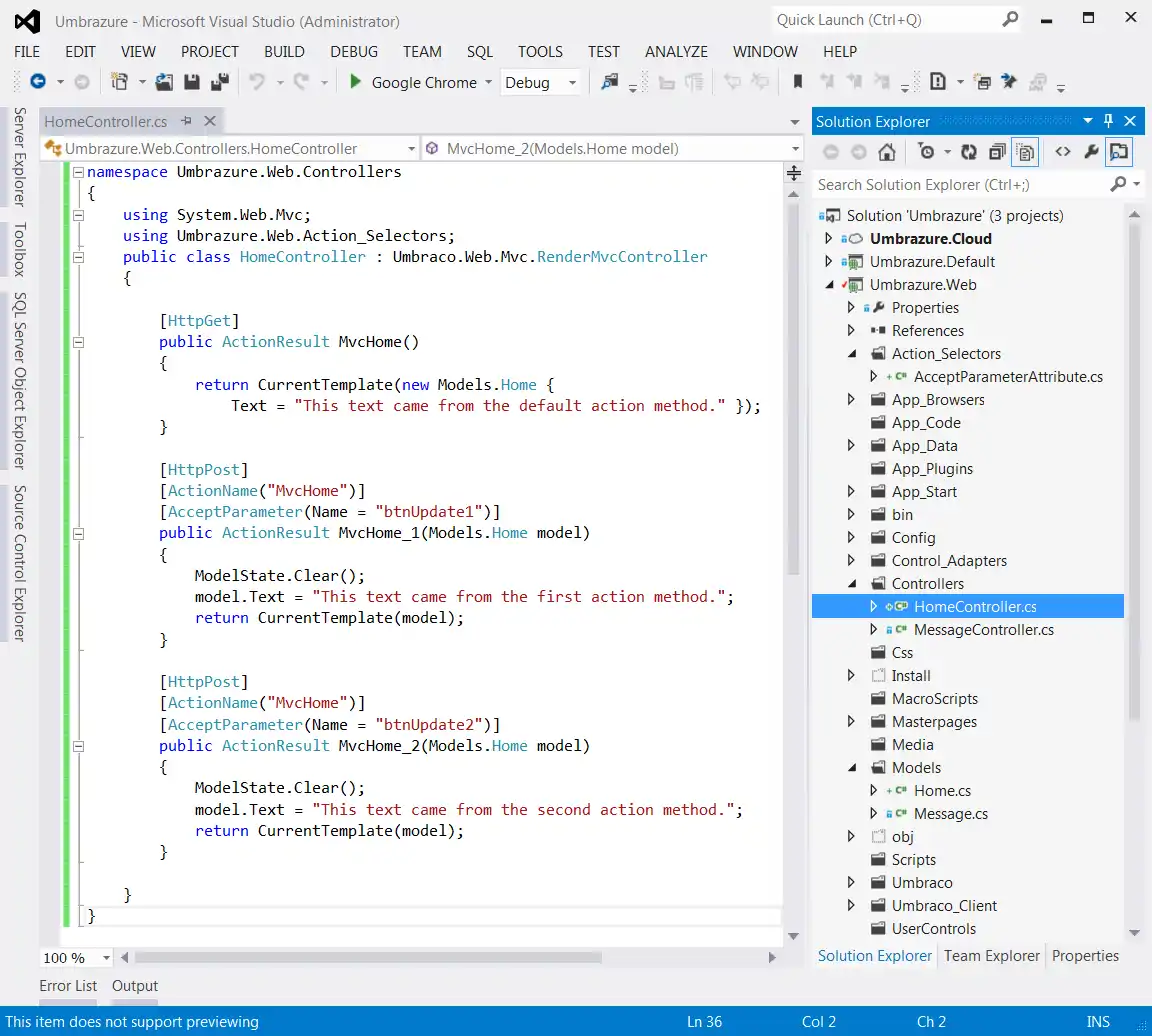Expand the Umbrazure.Cloud project node
This screenshot has height=1036, width=1152.
pos(829,238)
